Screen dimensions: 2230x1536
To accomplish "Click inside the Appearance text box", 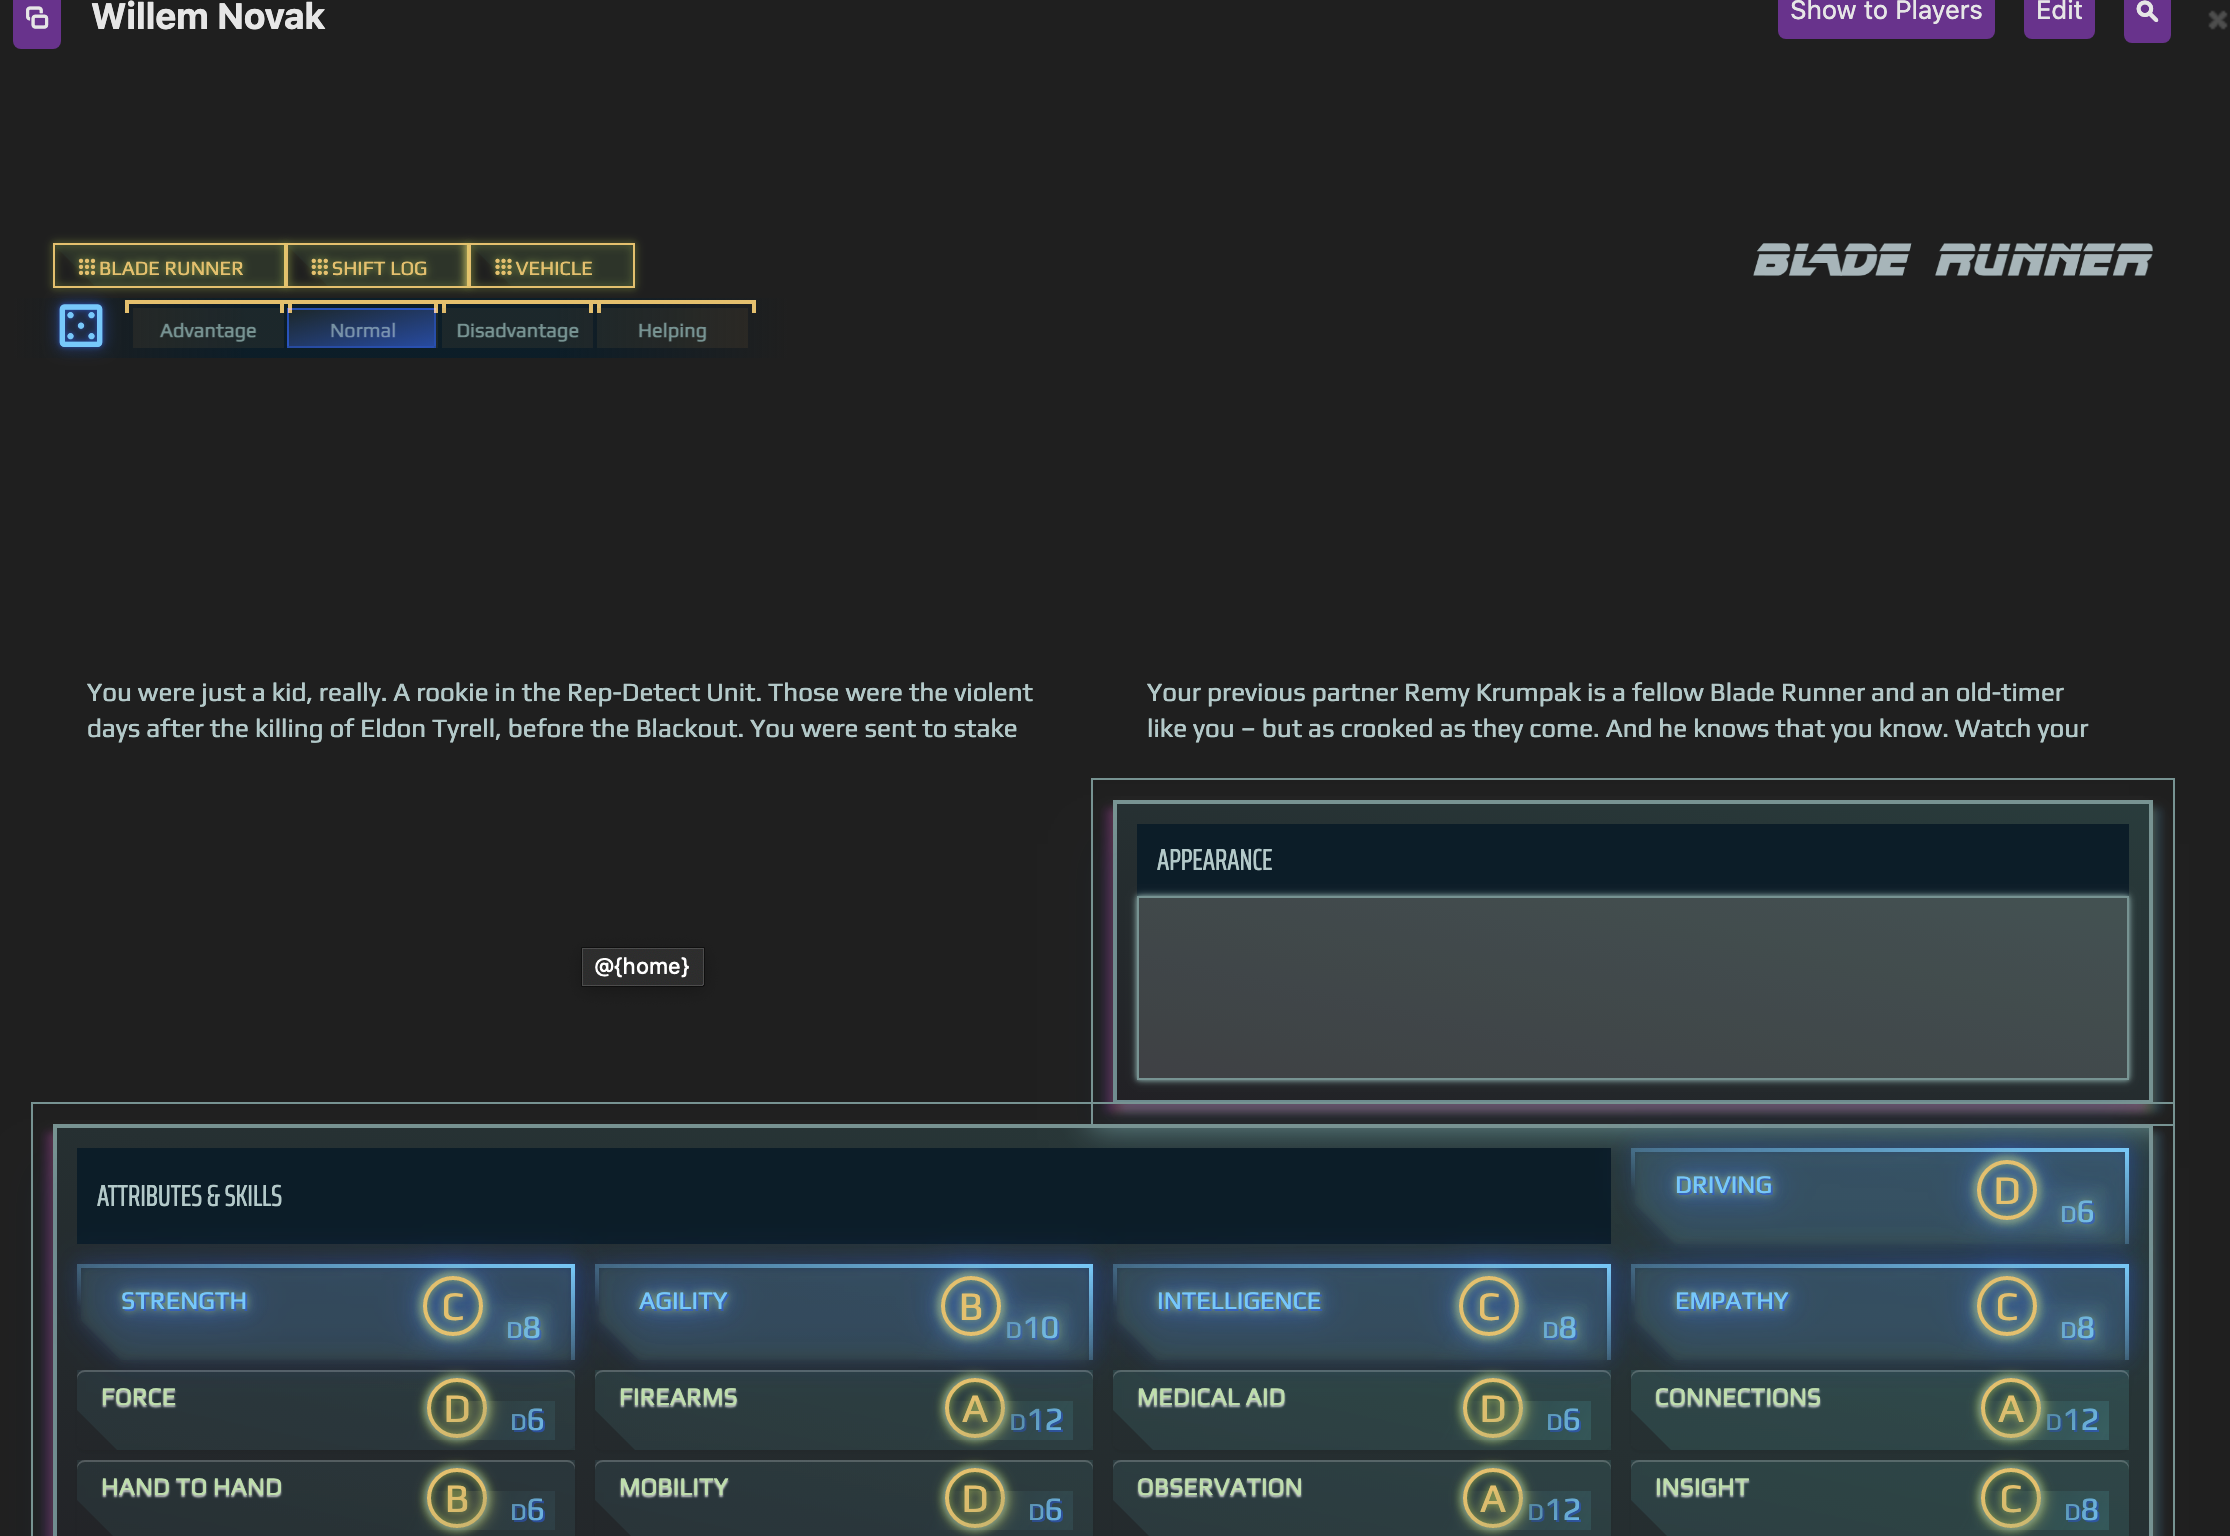I will click(1632, 988).
